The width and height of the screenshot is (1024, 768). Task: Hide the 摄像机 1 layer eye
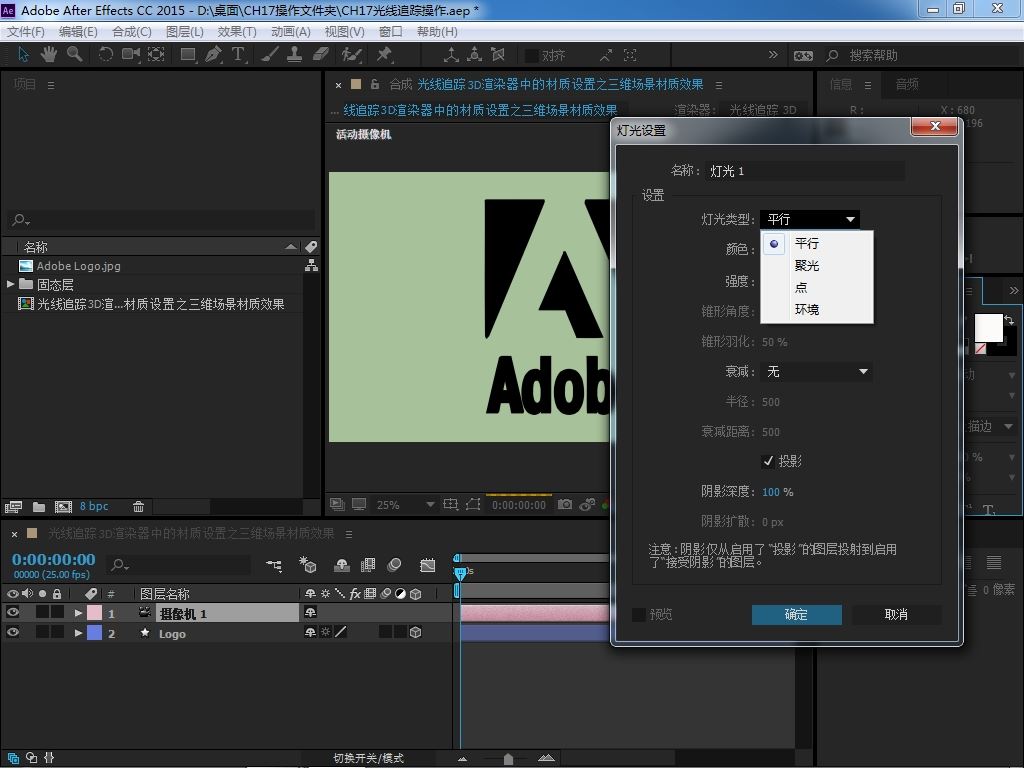pos(12,612)
